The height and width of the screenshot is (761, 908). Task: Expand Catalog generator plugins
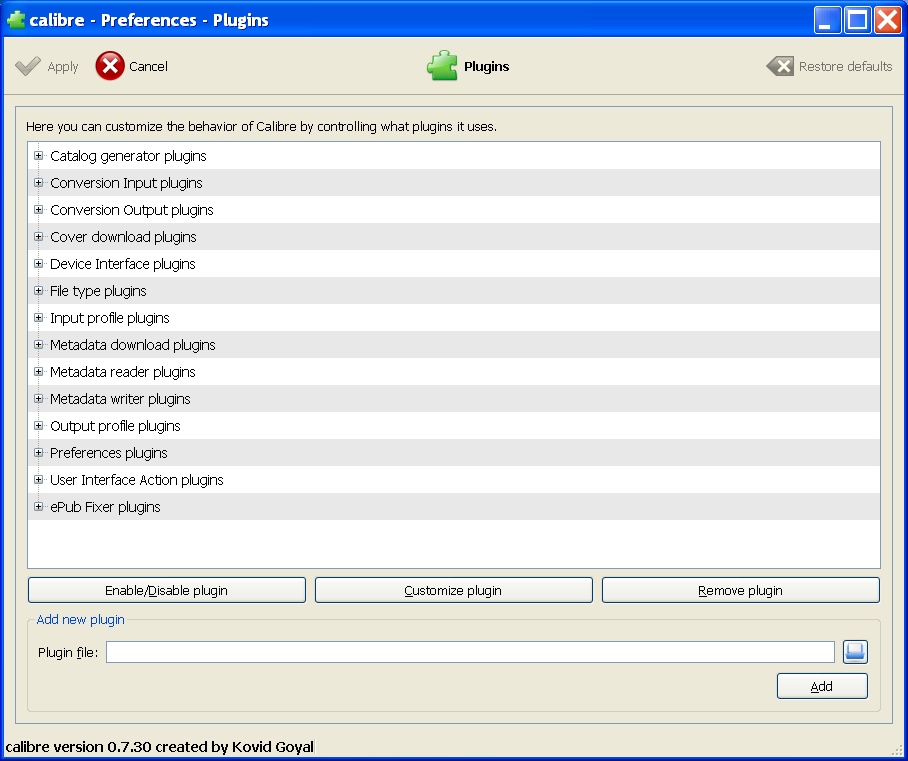(x=38, y=155)
